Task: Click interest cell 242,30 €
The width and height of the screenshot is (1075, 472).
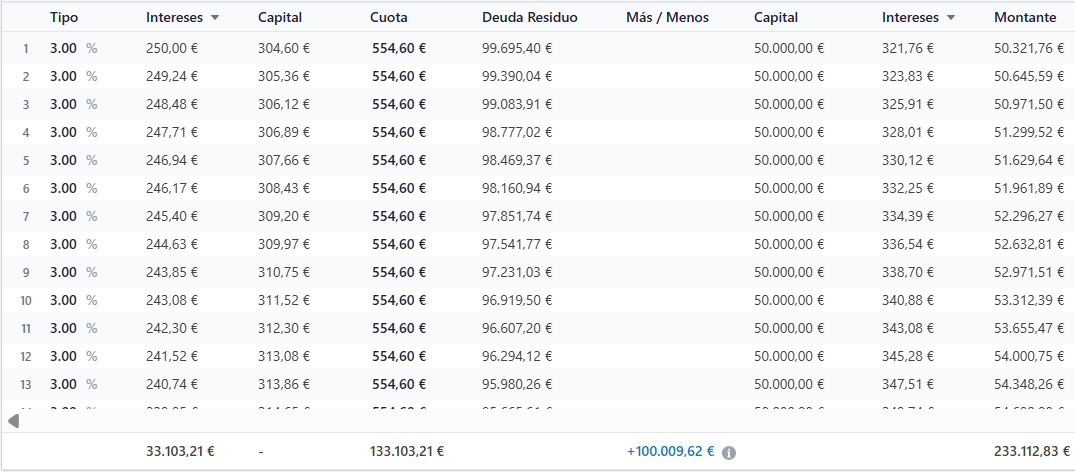Action: tap(172, 328)
